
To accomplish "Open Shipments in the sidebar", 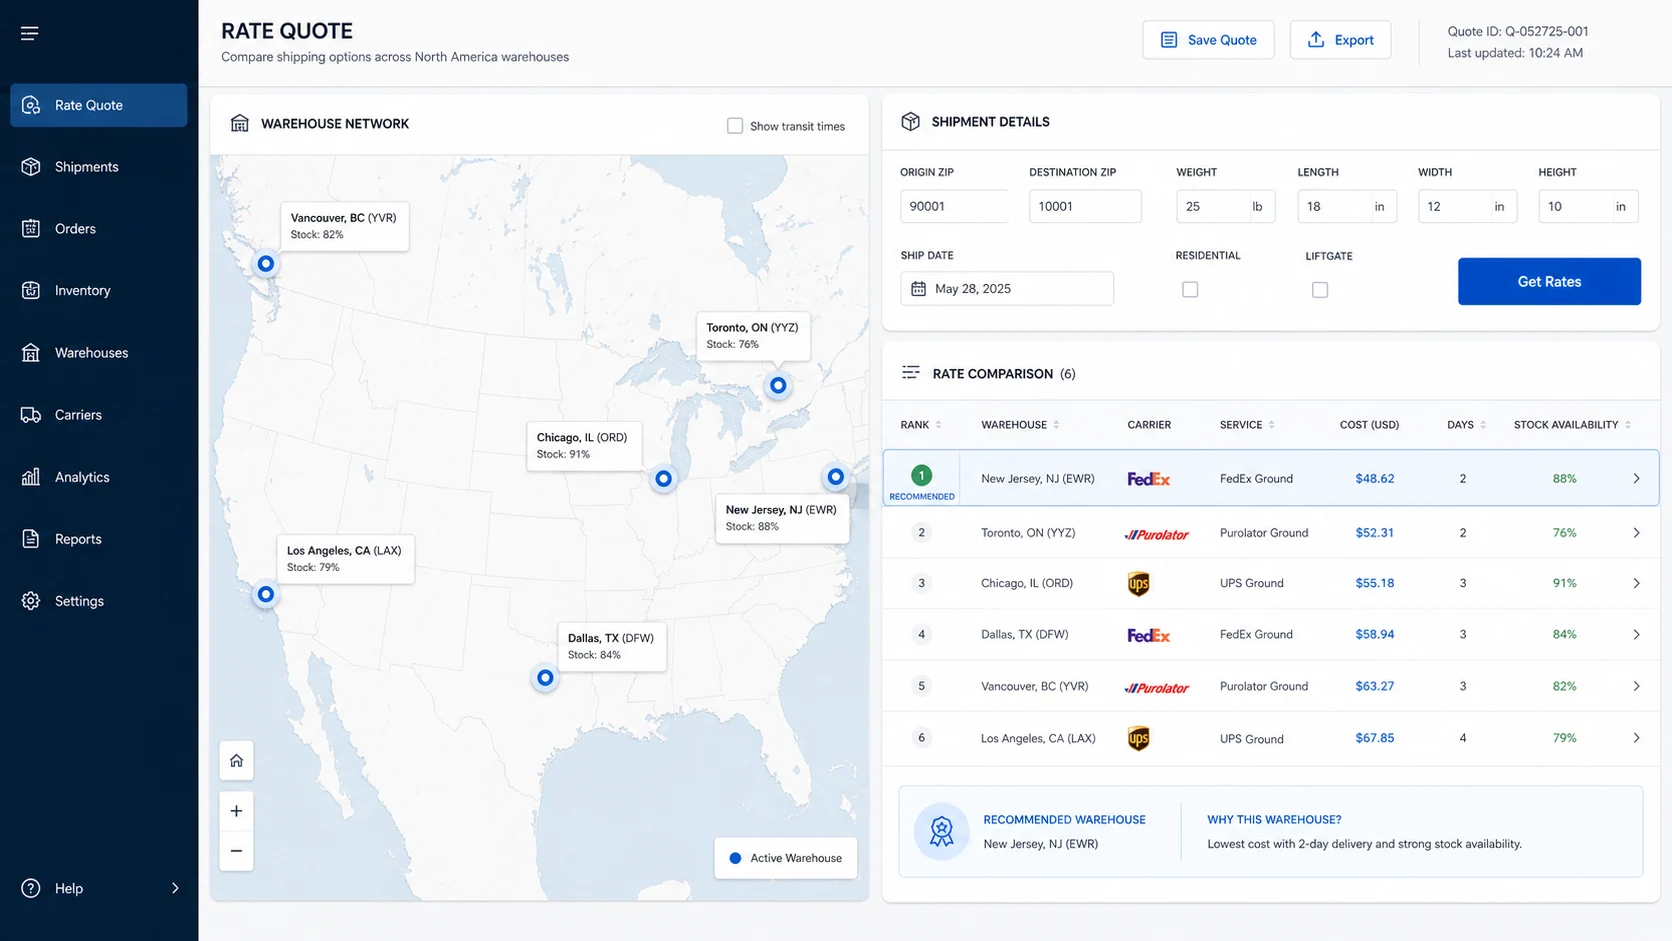I will [98, 167].
